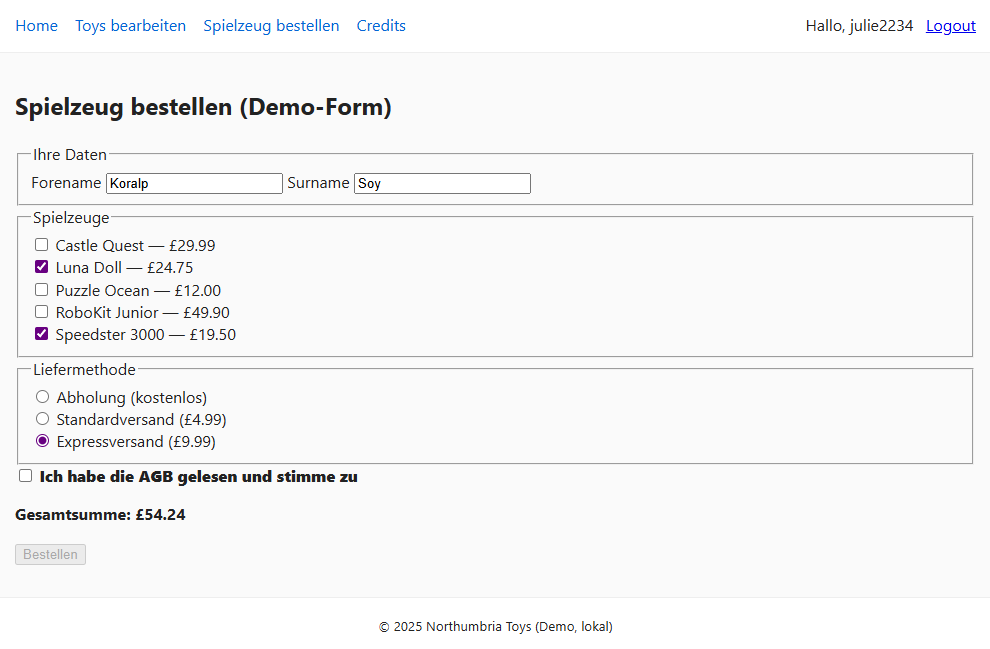Viewport: 990px width, 649px height.
Task: Enable the RoboKit Junior checkbox
Action: tap(42, 312)
